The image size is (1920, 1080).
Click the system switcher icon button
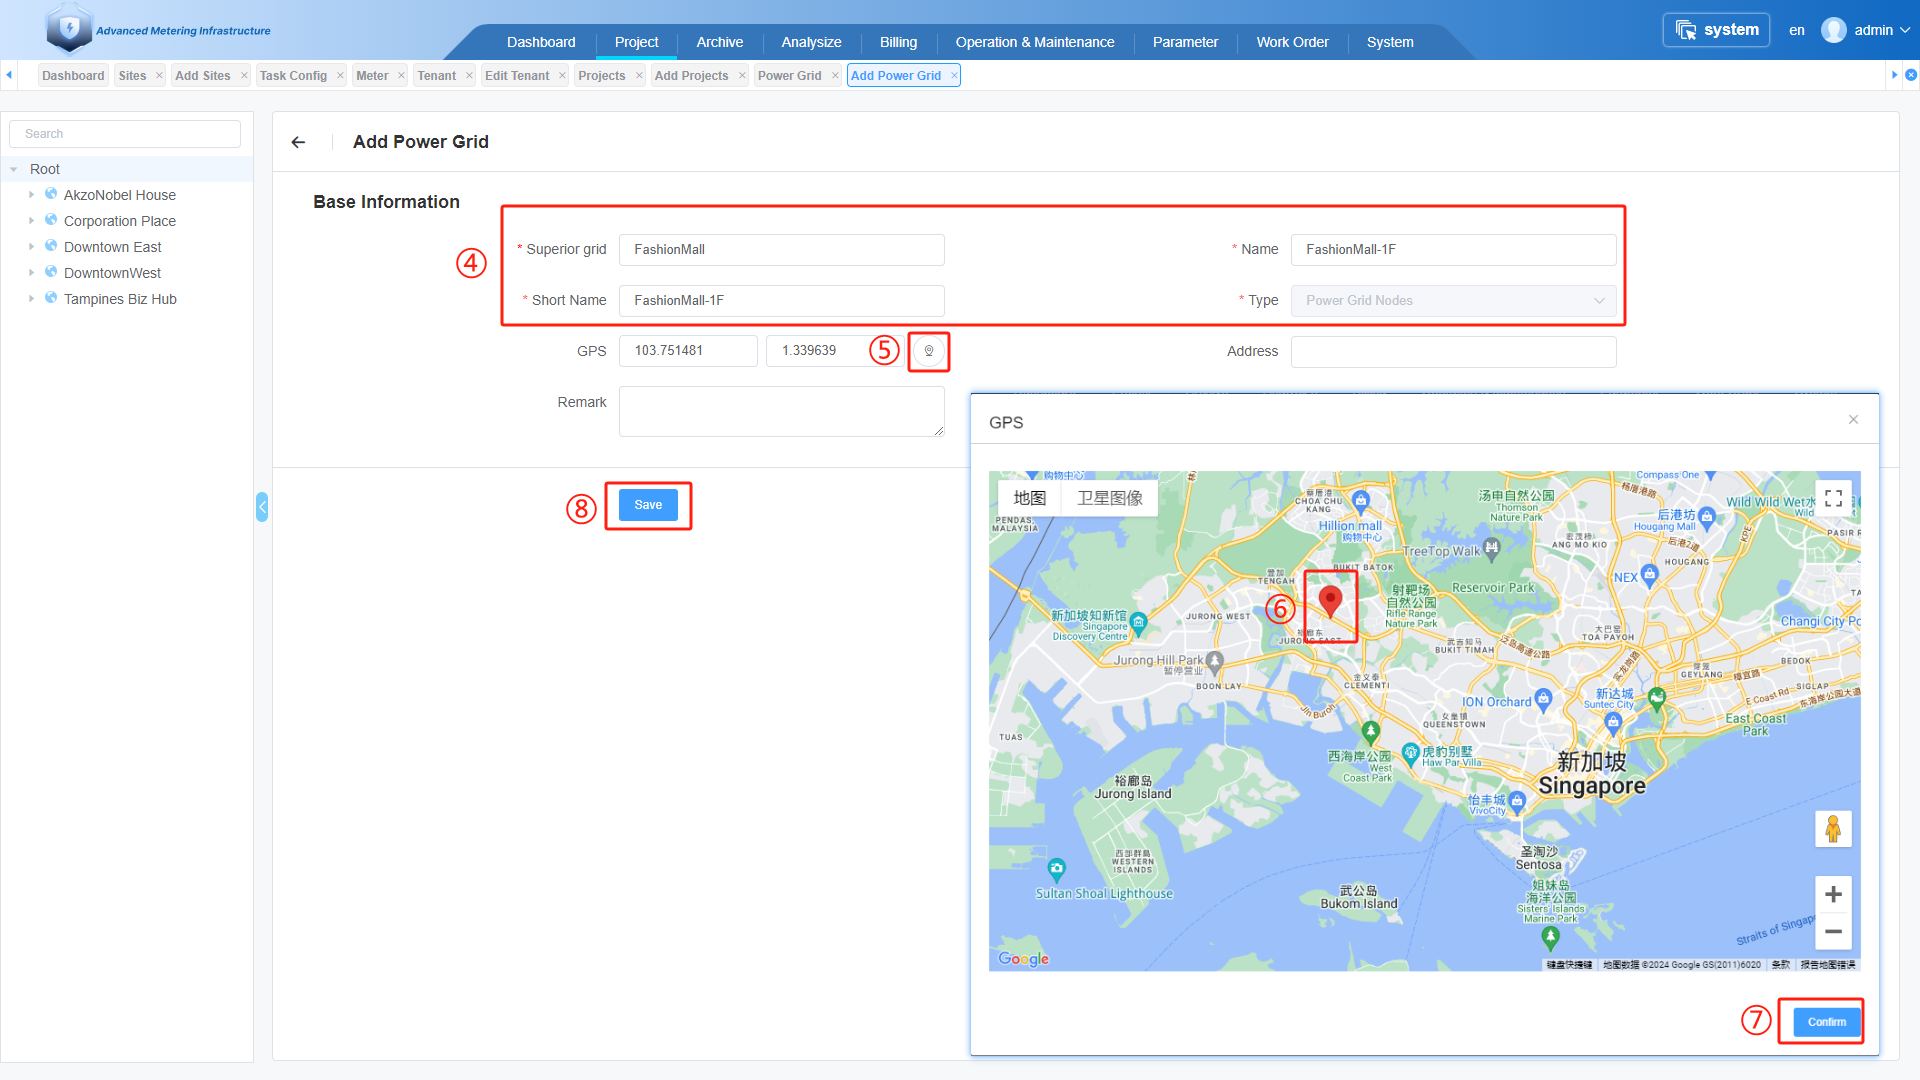coord(1716,30)
